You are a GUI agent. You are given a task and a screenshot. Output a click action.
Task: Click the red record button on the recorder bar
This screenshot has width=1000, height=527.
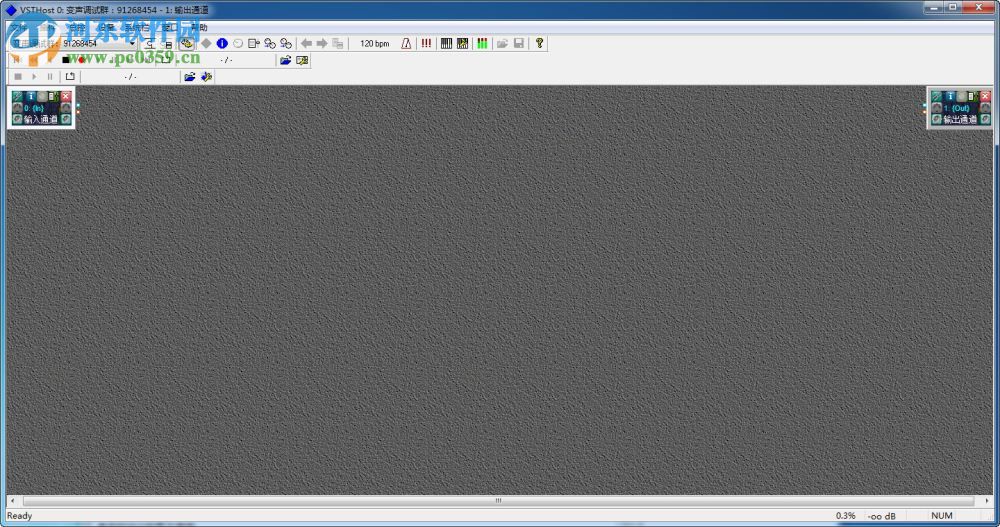[82, 60]
